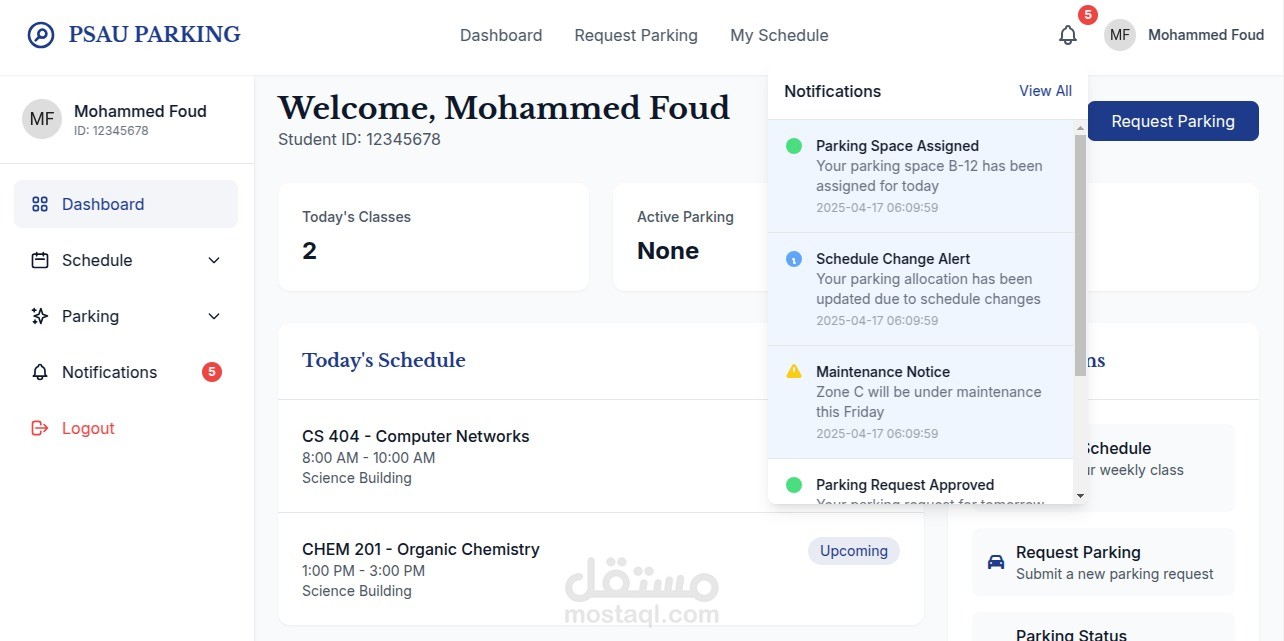Viewport: 1284px width, 641px height.
Task: Expand the Parking sidebar chevron
Action: [213, 316]
